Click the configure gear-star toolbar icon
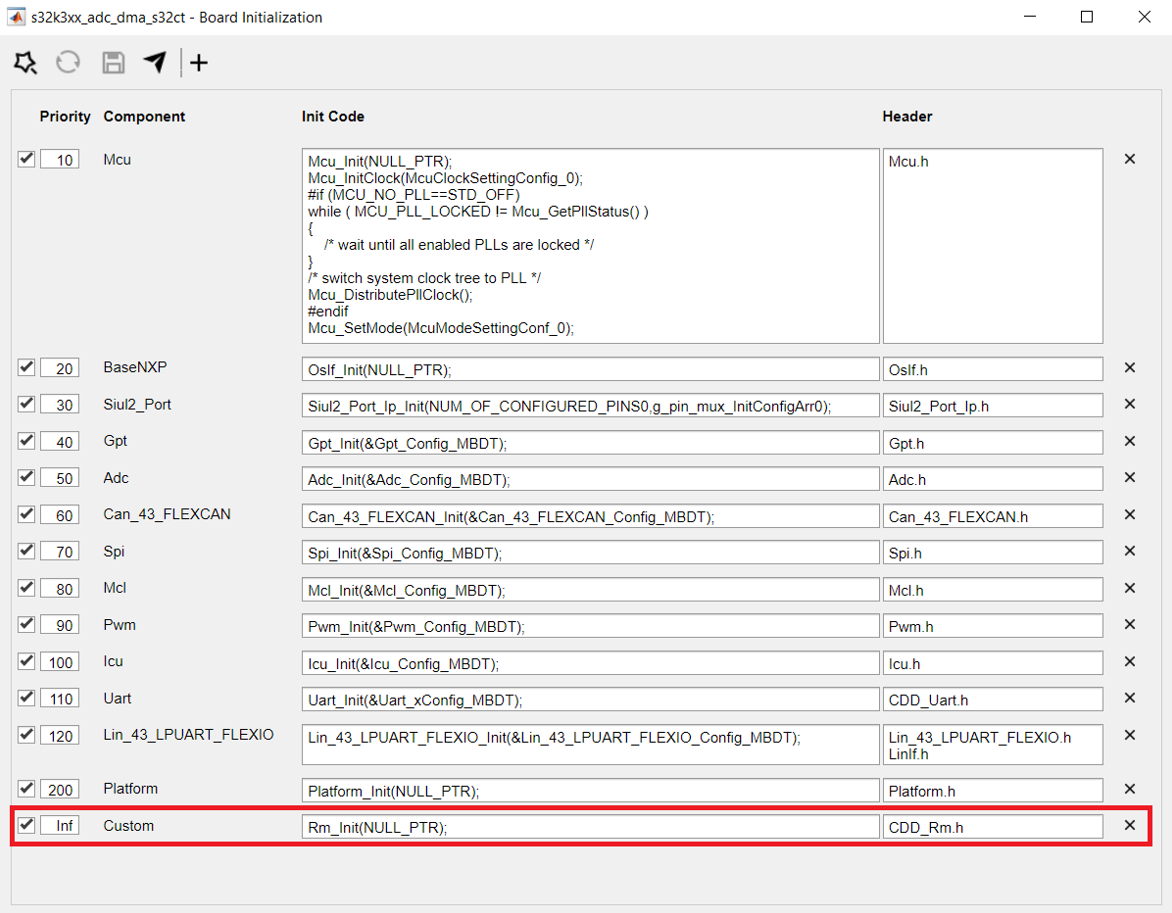Image resolution: width=1172 pixels, height=913 pixels. [25, 63]
